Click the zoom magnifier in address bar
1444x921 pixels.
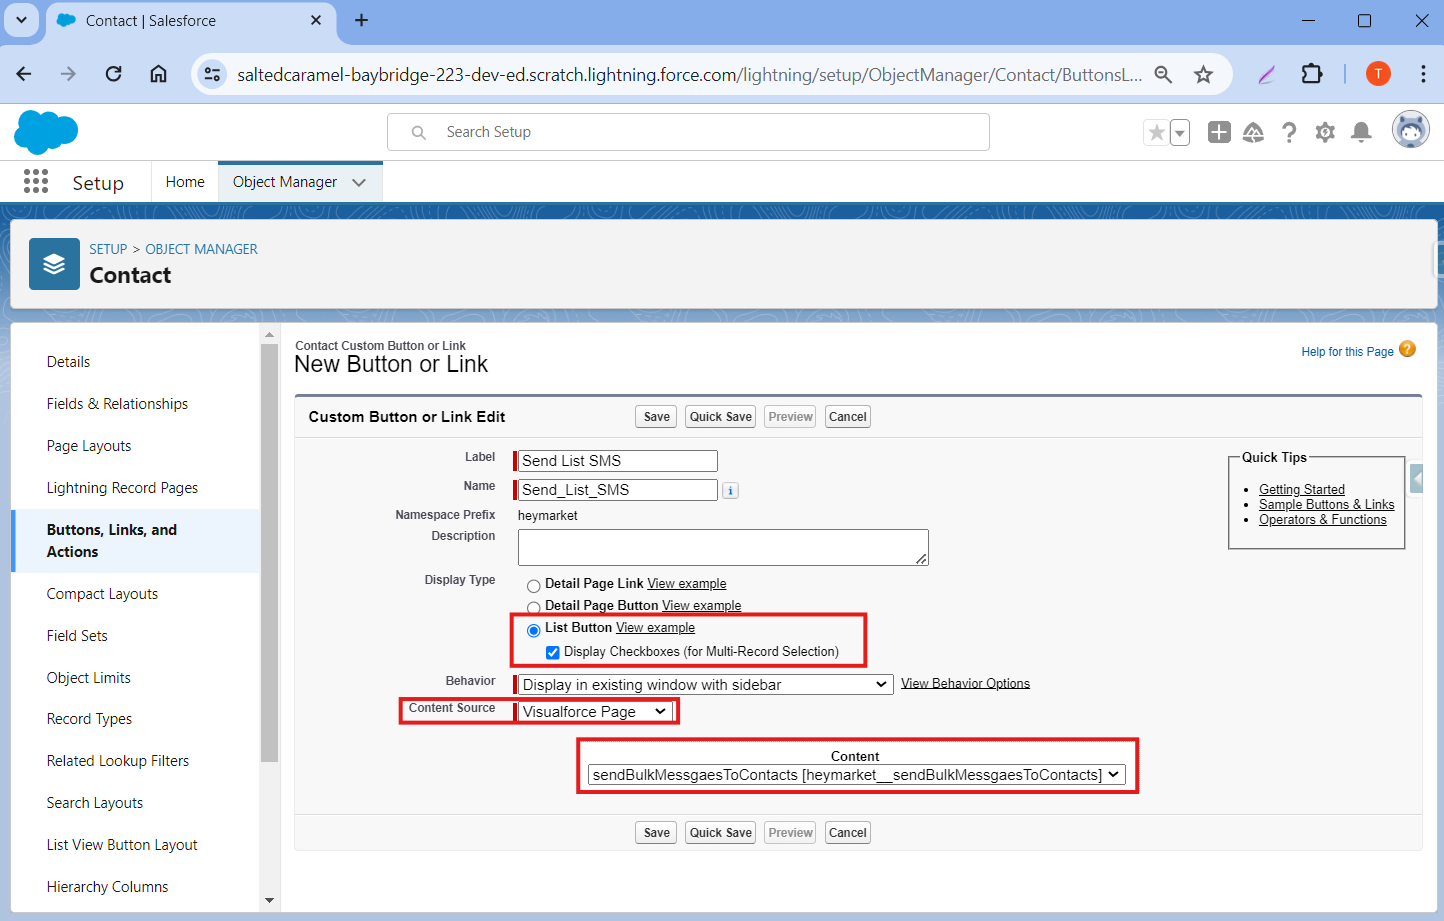1163,74
